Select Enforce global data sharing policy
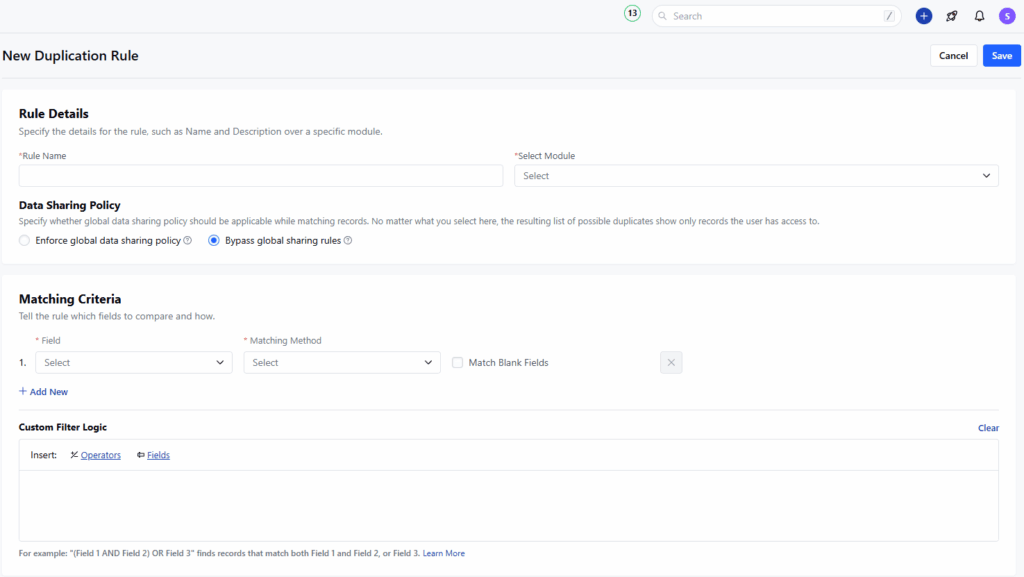 pos(25,241)
